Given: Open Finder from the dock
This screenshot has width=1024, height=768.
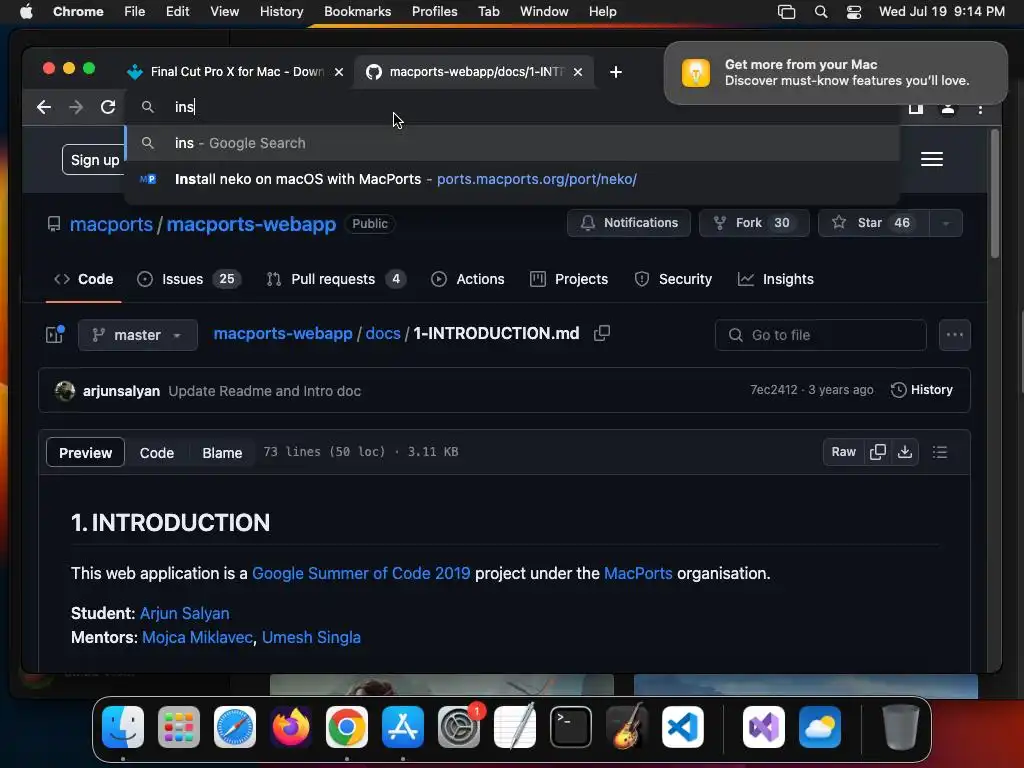Looking at the screenshot, I should (123, 727).
